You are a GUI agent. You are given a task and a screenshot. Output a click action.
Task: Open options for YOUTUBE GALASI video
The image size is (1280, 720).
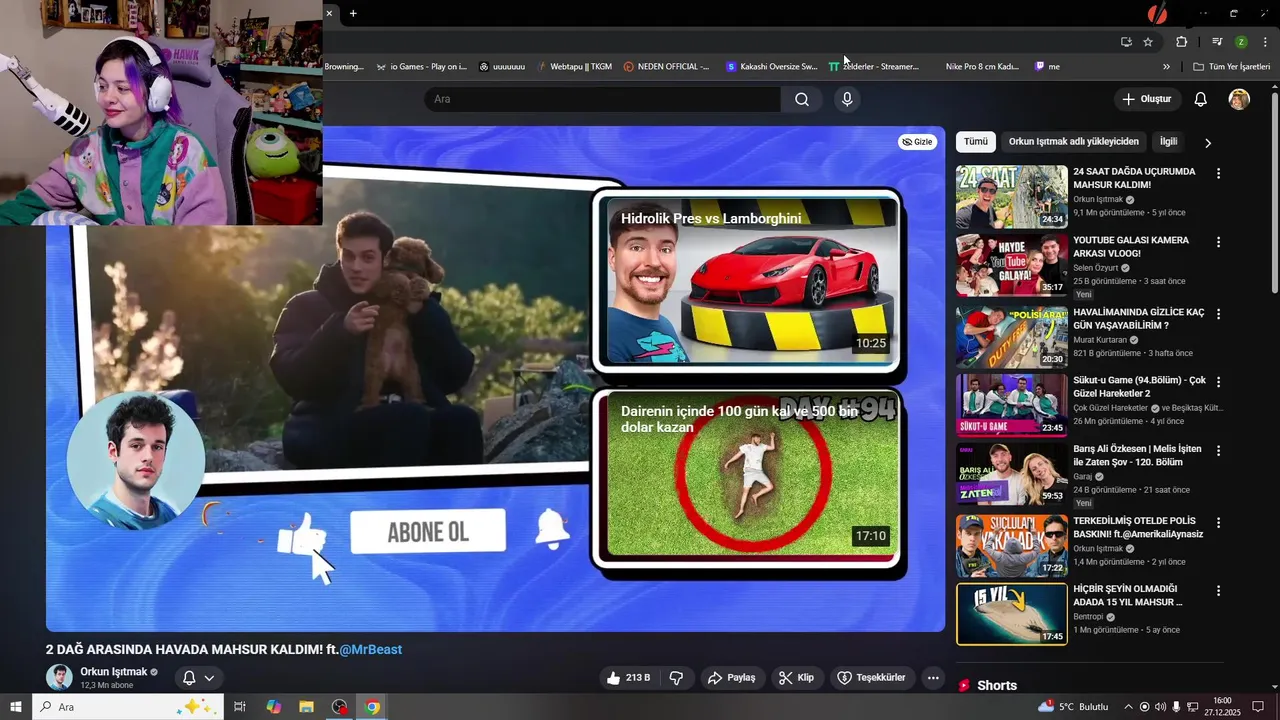(1218, 242)
